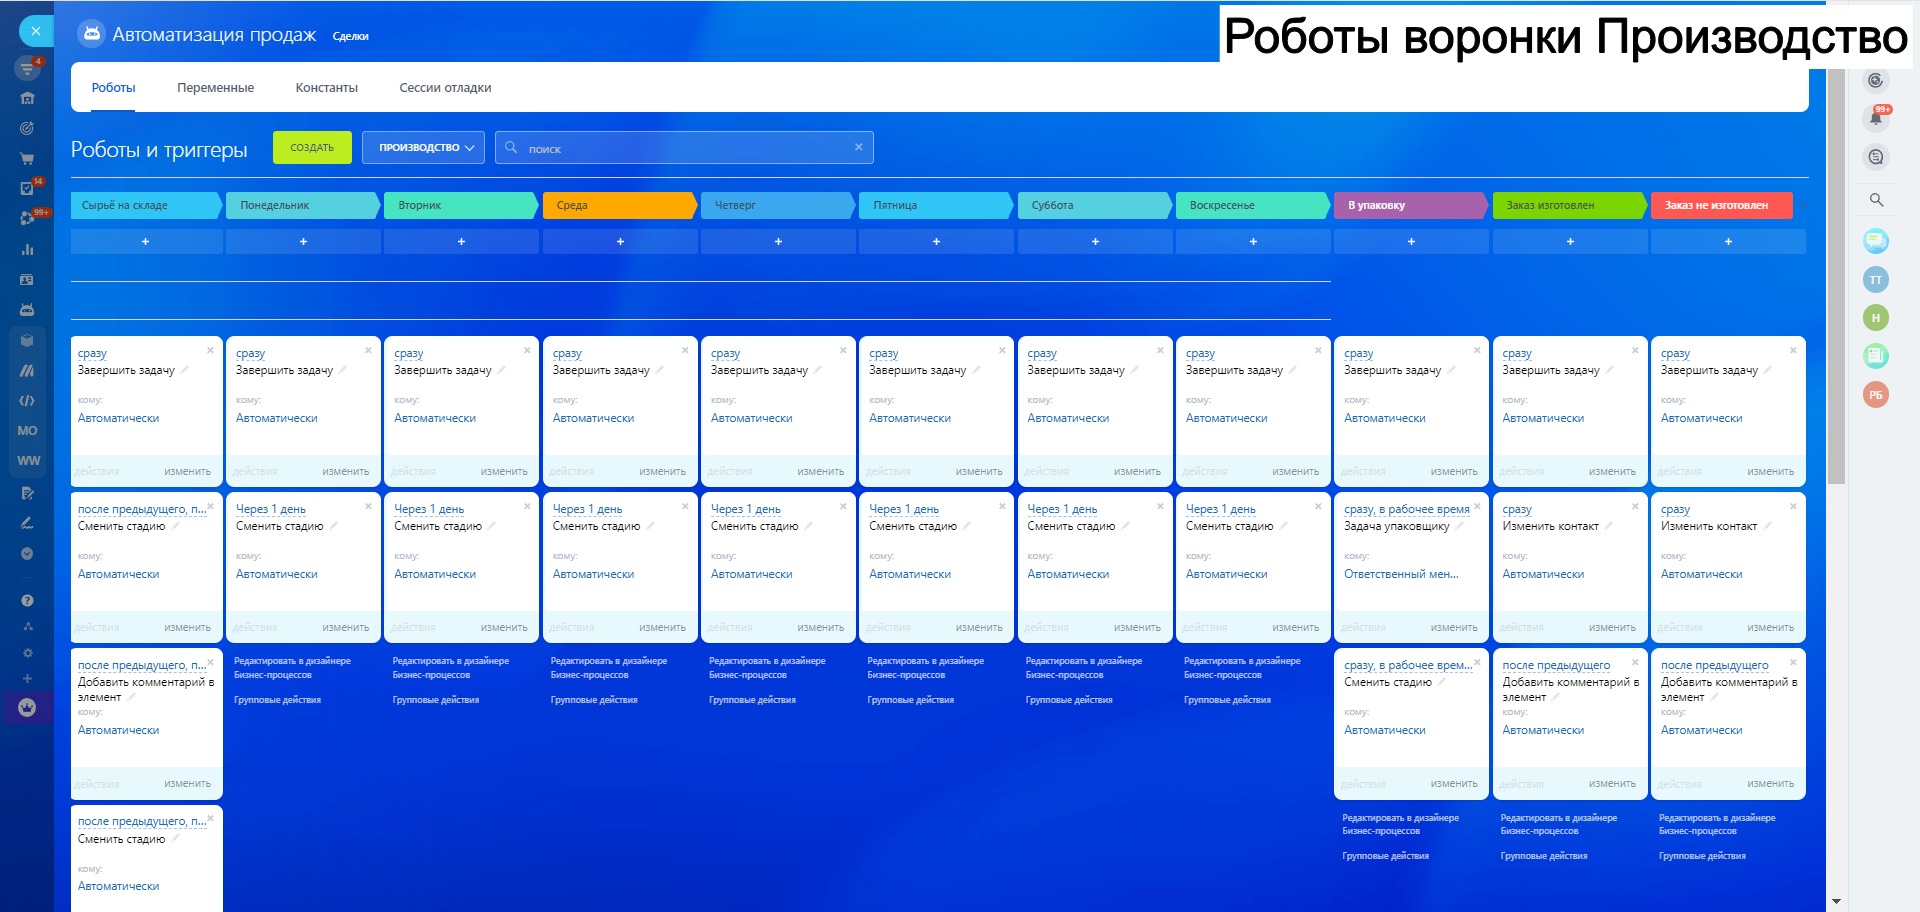Remove the Изменить контакт card under Заказ изготовлен
This screenshot has height=912, width=1920.
[x=1635, y=506]
